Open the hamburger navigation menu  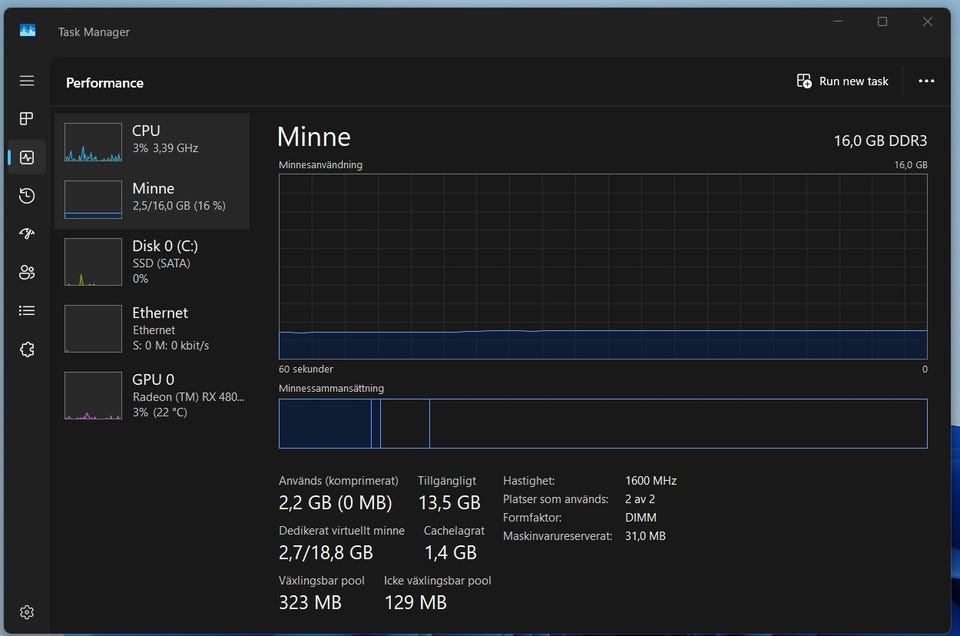[27, 81]
